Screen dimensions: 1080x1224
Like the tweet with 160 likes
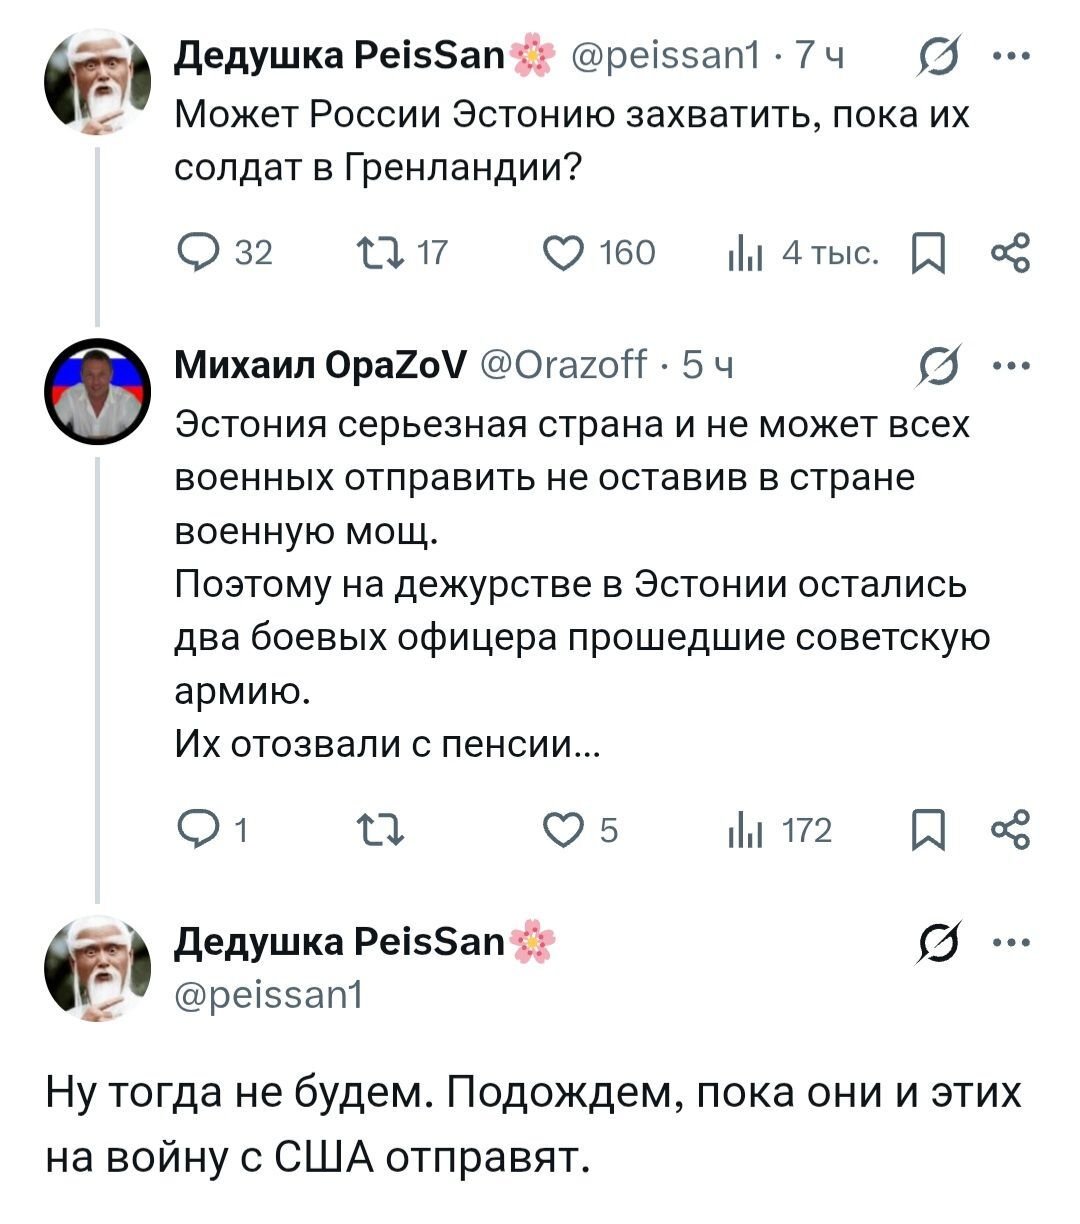point(565,253)
